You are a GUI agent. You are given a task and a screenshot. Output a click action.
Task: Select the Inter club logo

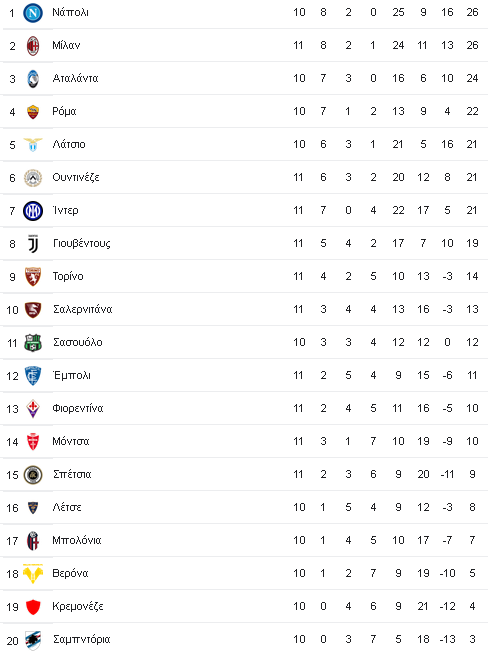click(33, 211)
